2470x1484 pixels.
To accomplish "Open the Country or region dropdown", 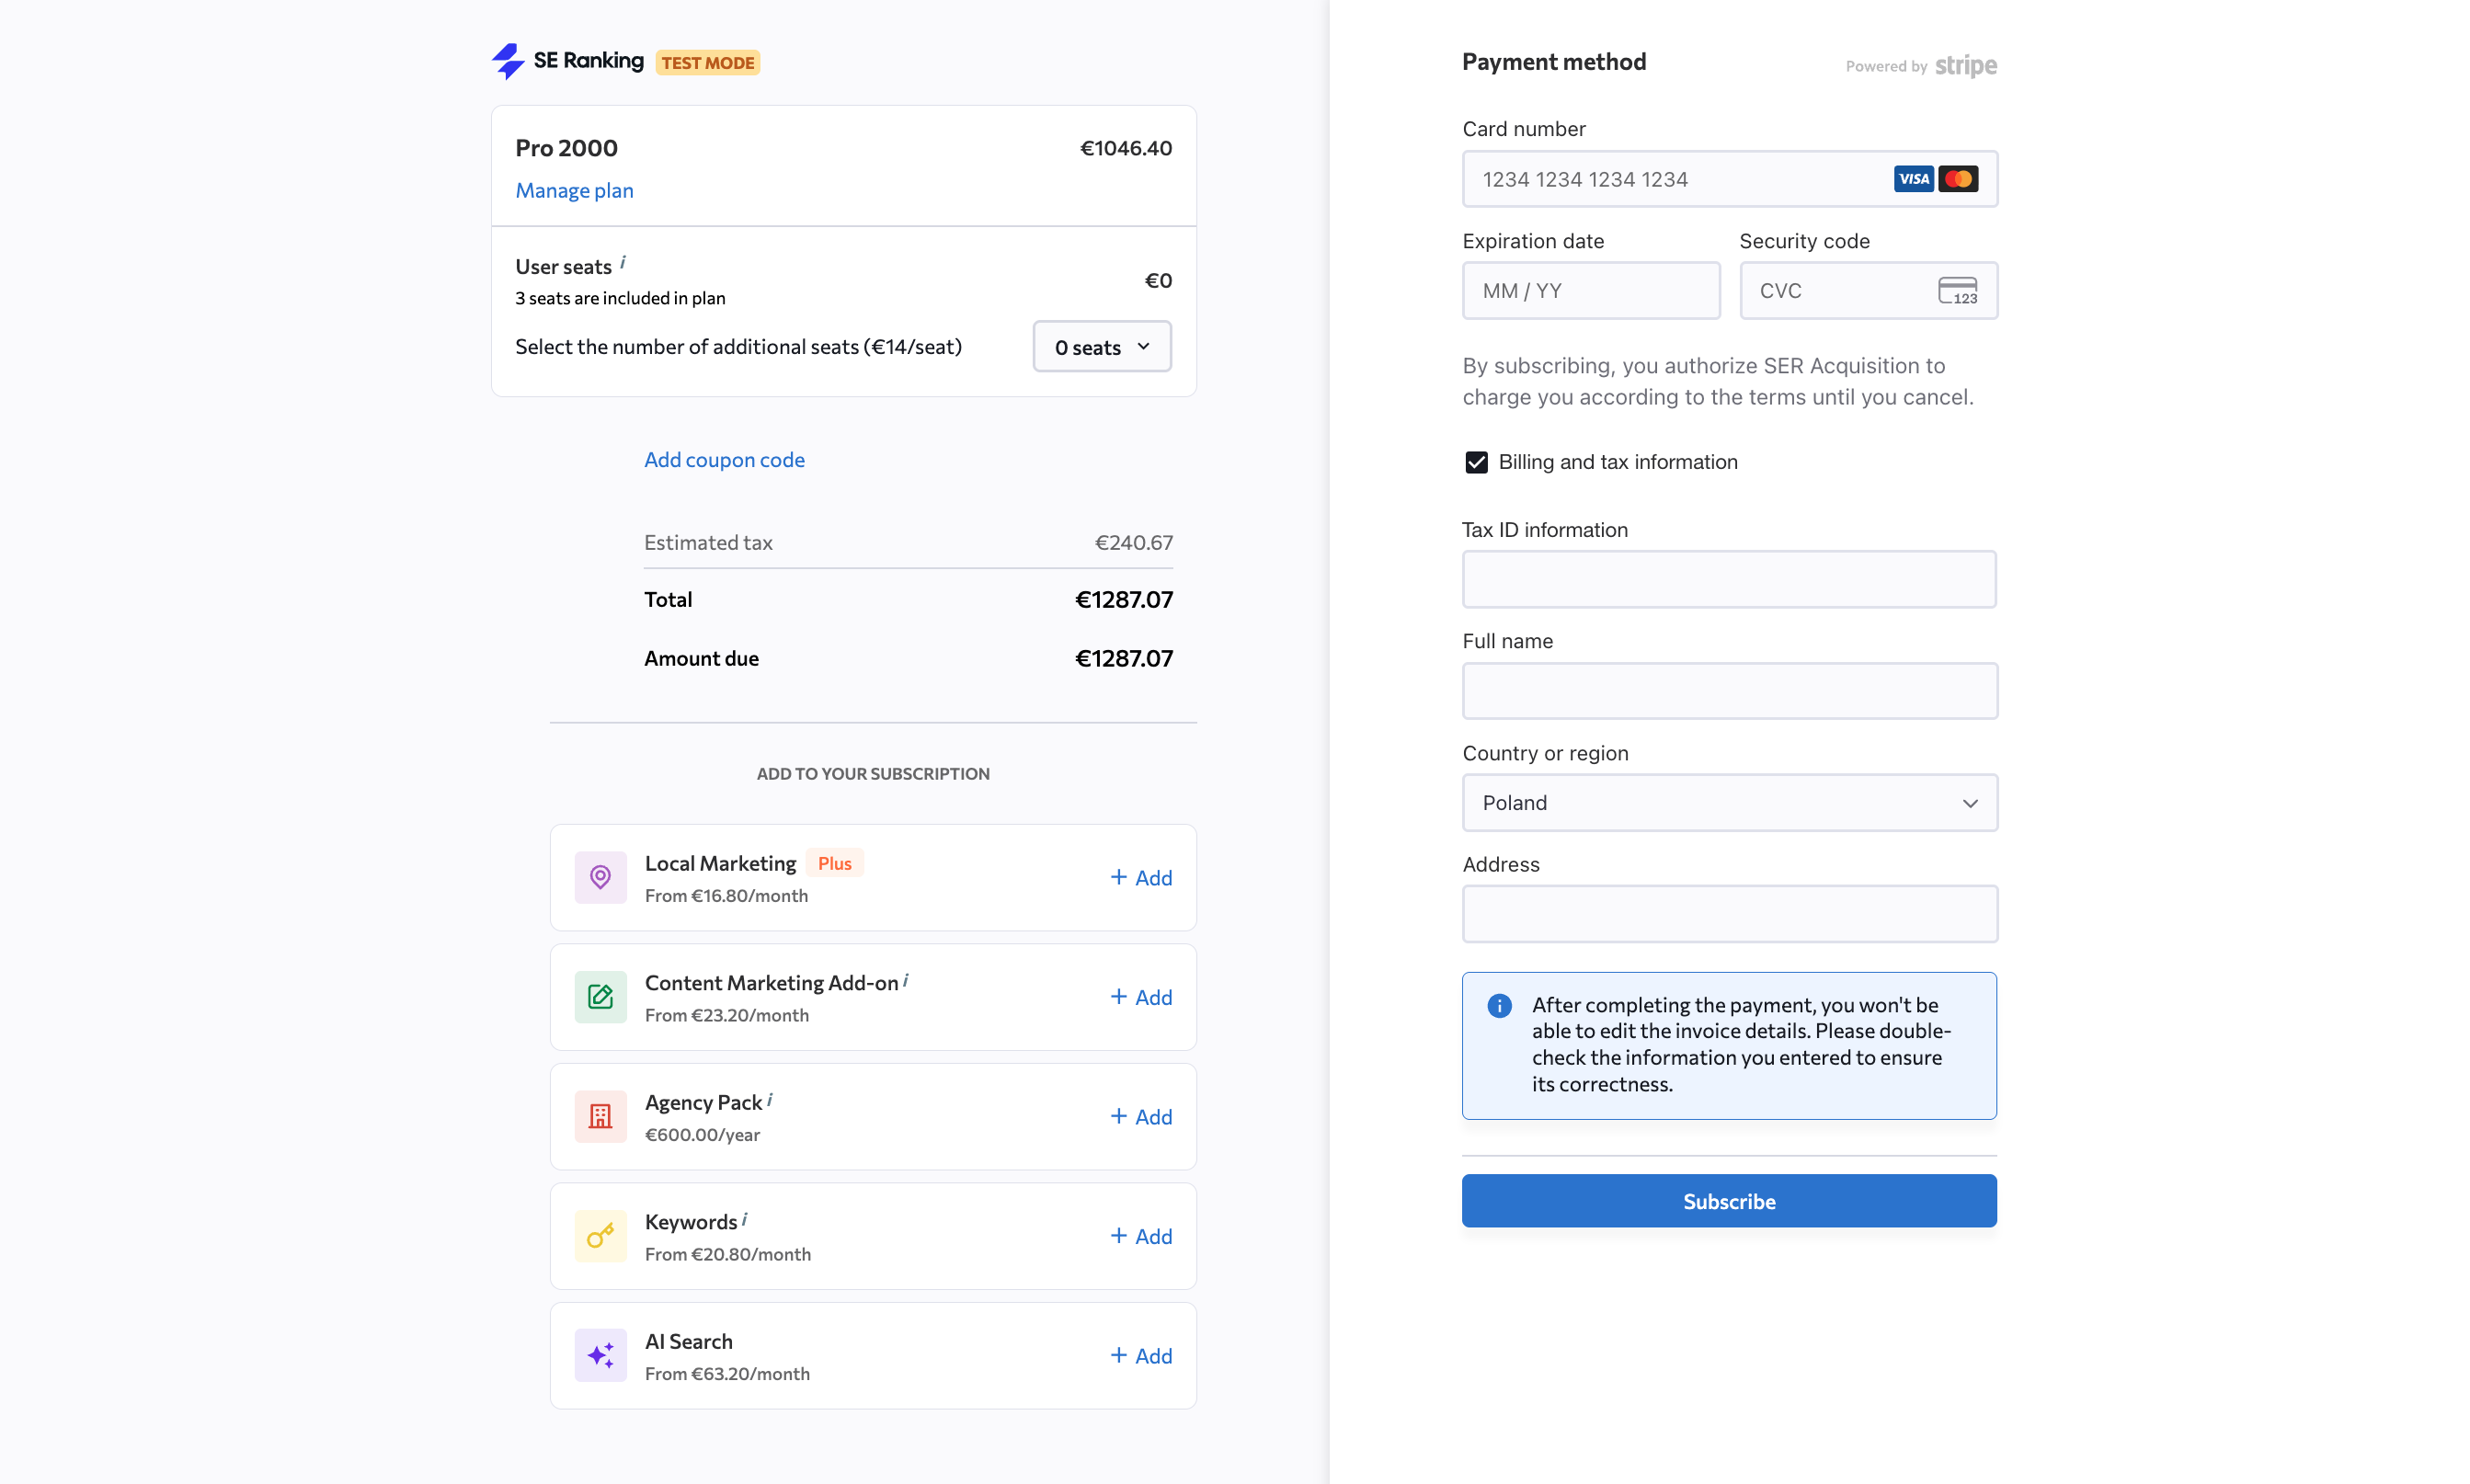I will point(1728,802).
